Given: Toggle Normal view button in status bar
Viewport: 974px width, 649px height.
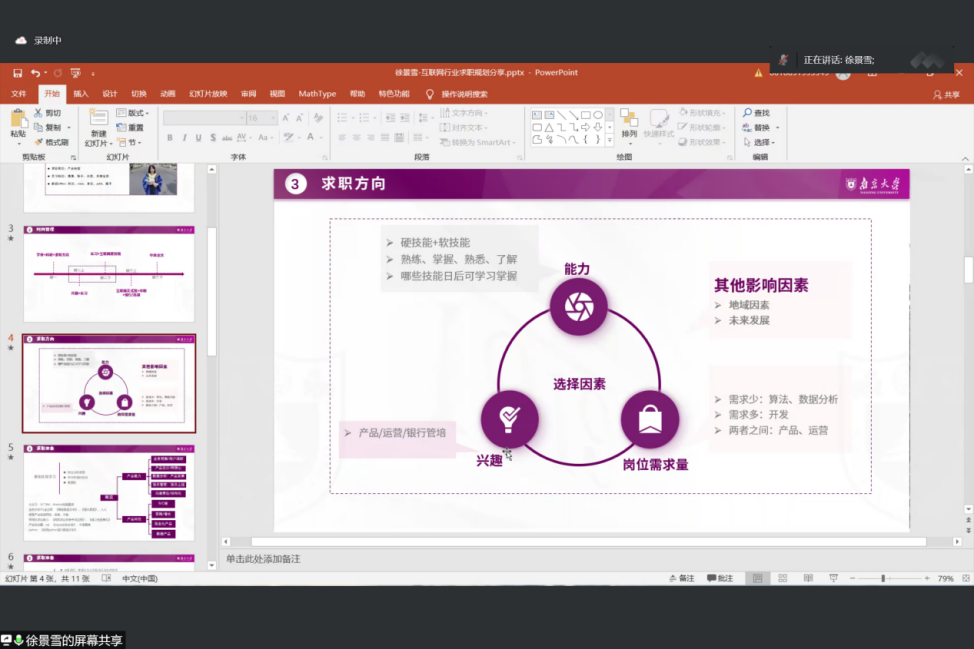Looking at the screenshot, I should [x=758, y=579].
